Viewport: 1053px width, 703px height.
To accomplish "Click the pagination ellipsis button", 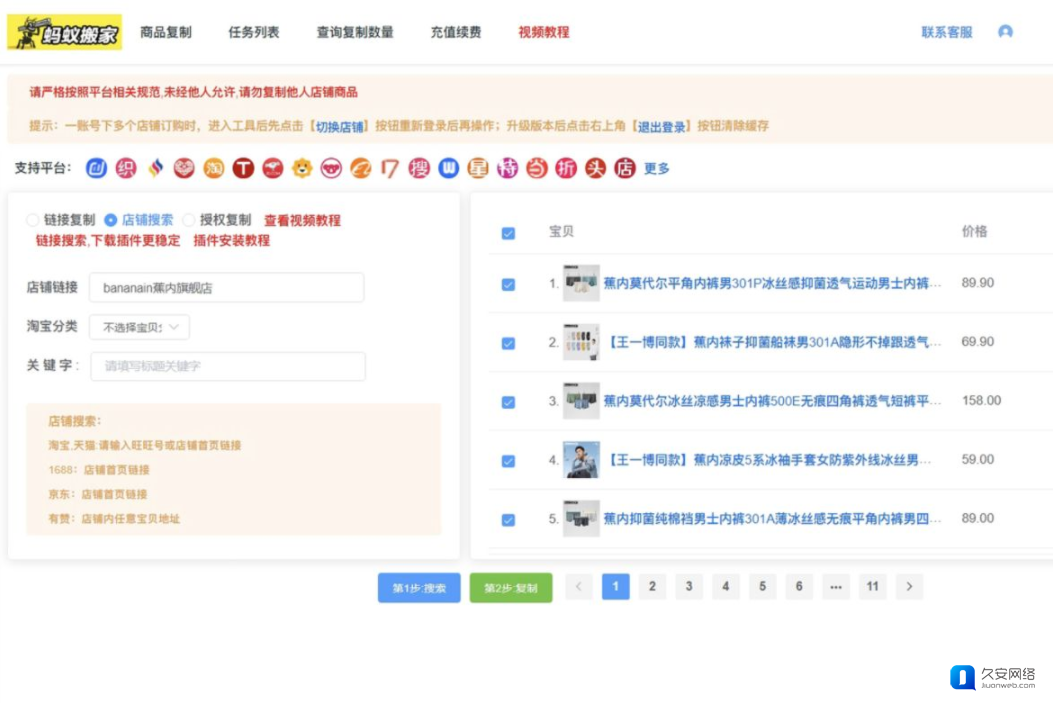I will point(835,587).
